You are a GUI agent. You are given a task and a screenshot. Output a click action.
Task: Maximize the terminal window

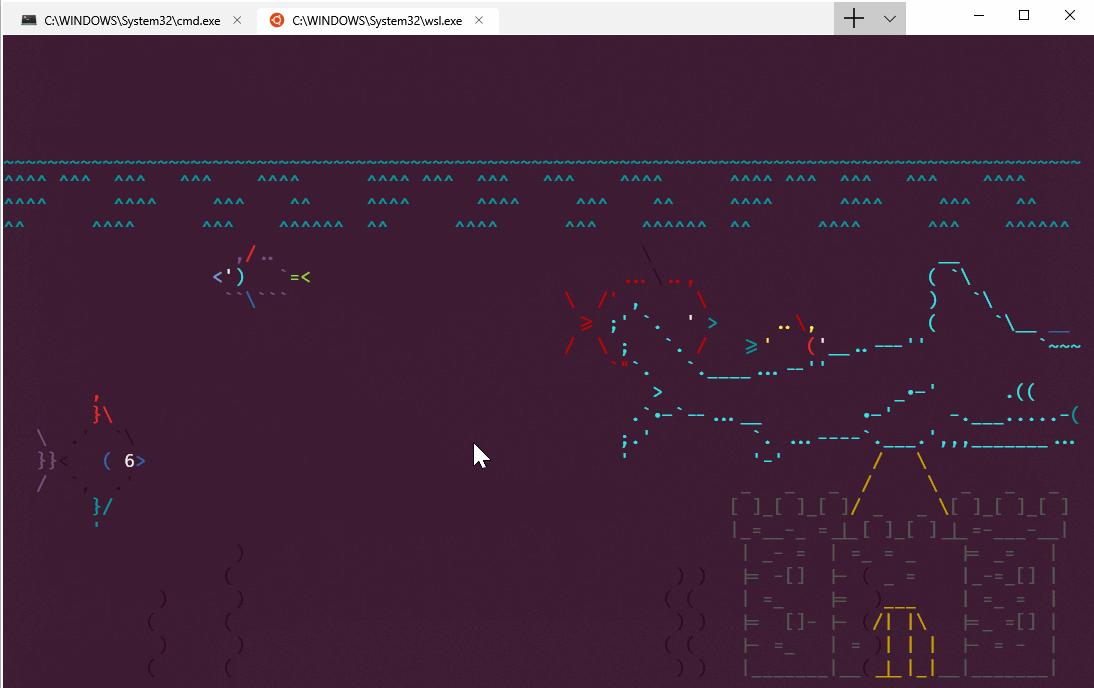tap(1024, 15)
